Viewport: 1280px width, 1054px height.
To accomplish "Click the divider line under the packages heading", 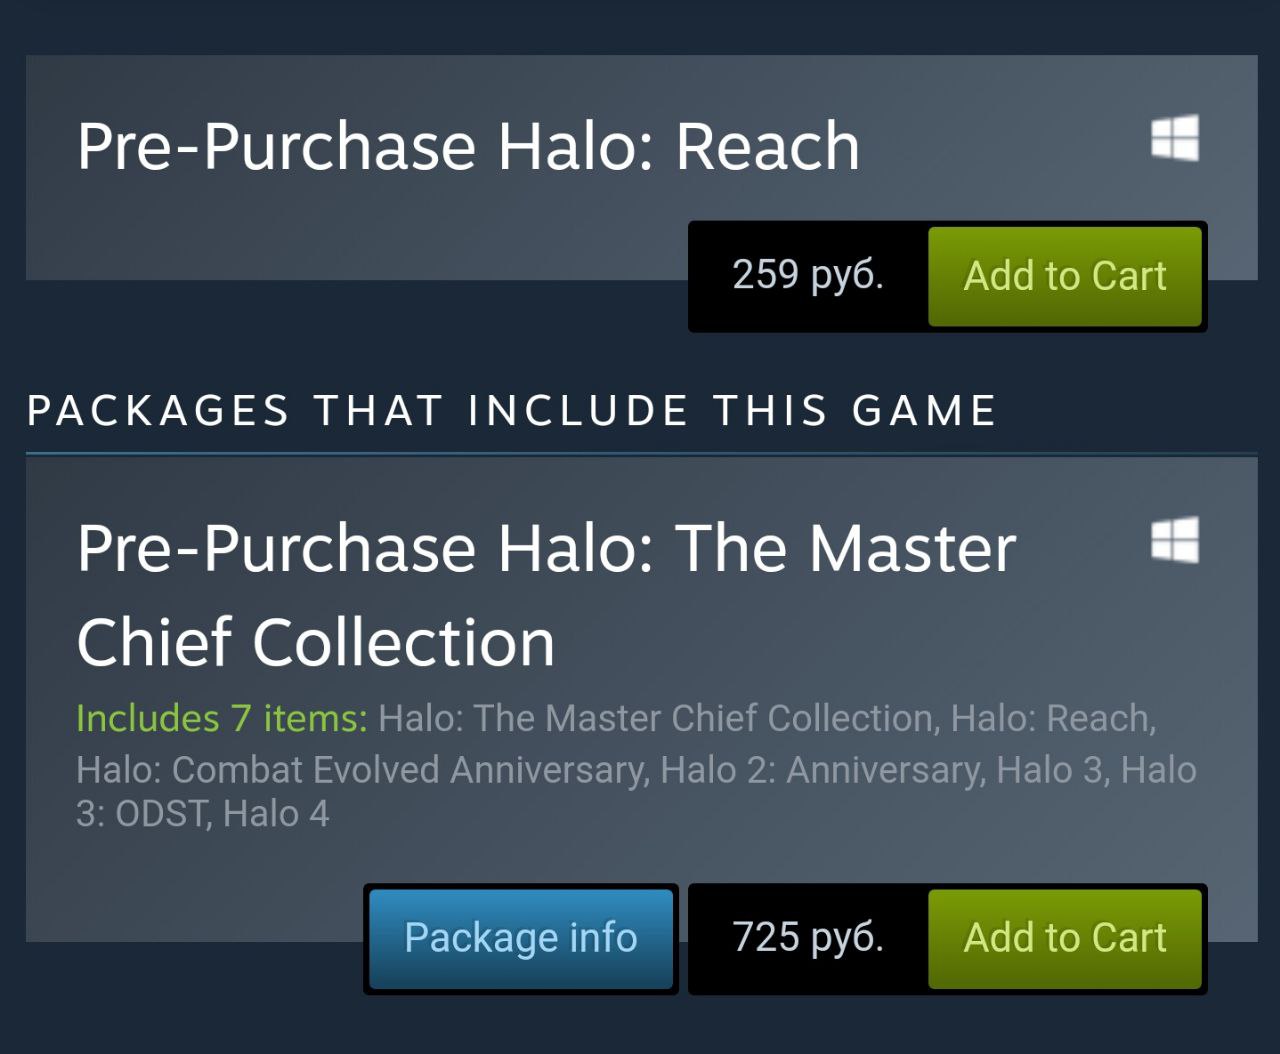I will (640, 455).
